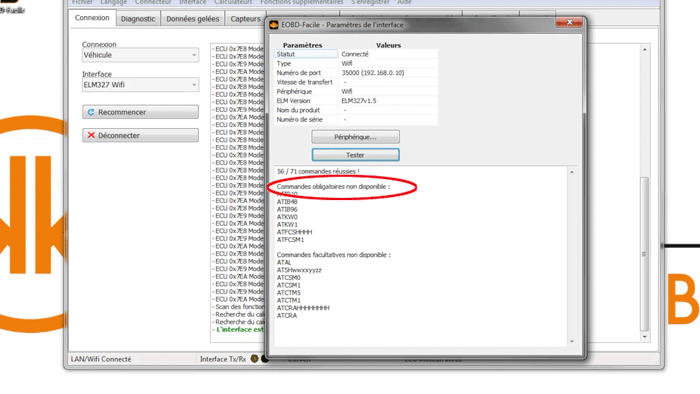Screen dimensions: 700x394
Task: Click the red X icon on Déconnecter
Action: [91, 135]
